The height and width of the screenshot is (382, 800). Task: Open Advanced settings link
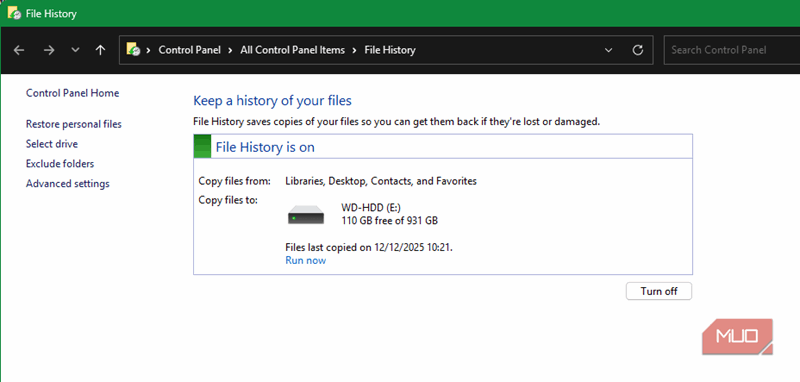tap(68, 184)
